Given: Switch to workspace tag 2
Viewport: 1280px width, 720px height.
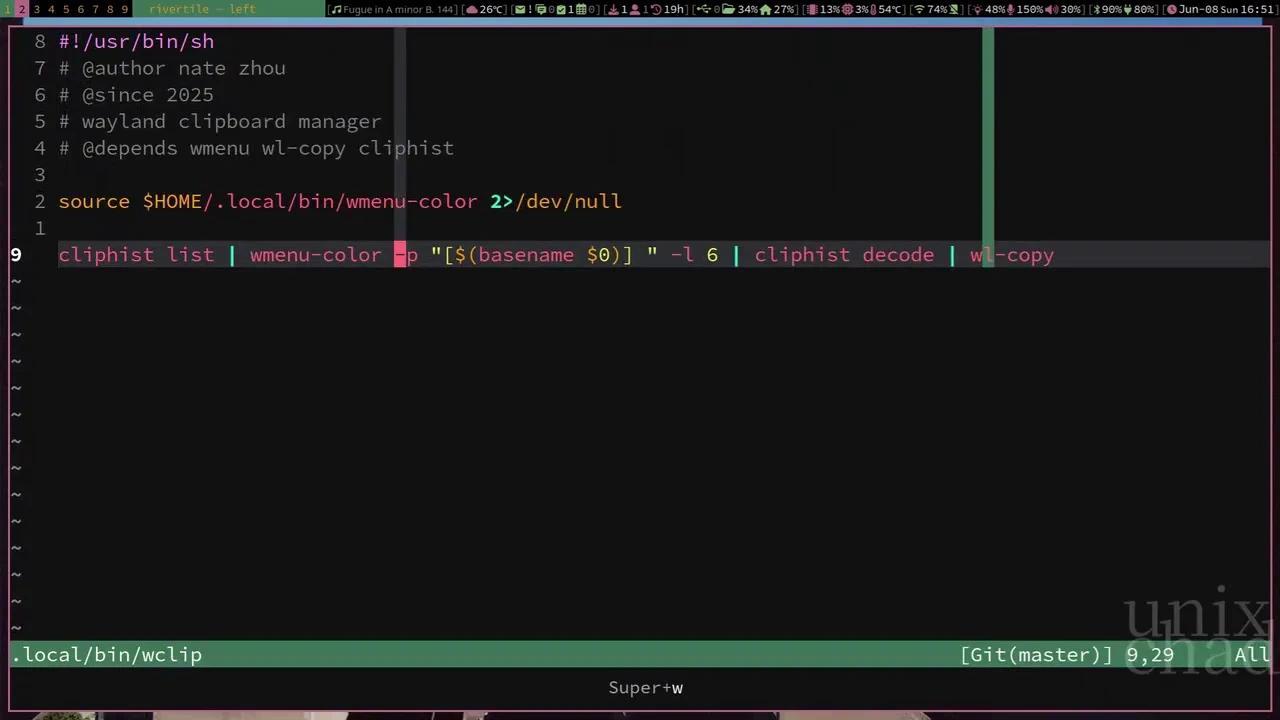Looking at the screenshot, I should tap(21, 9).
